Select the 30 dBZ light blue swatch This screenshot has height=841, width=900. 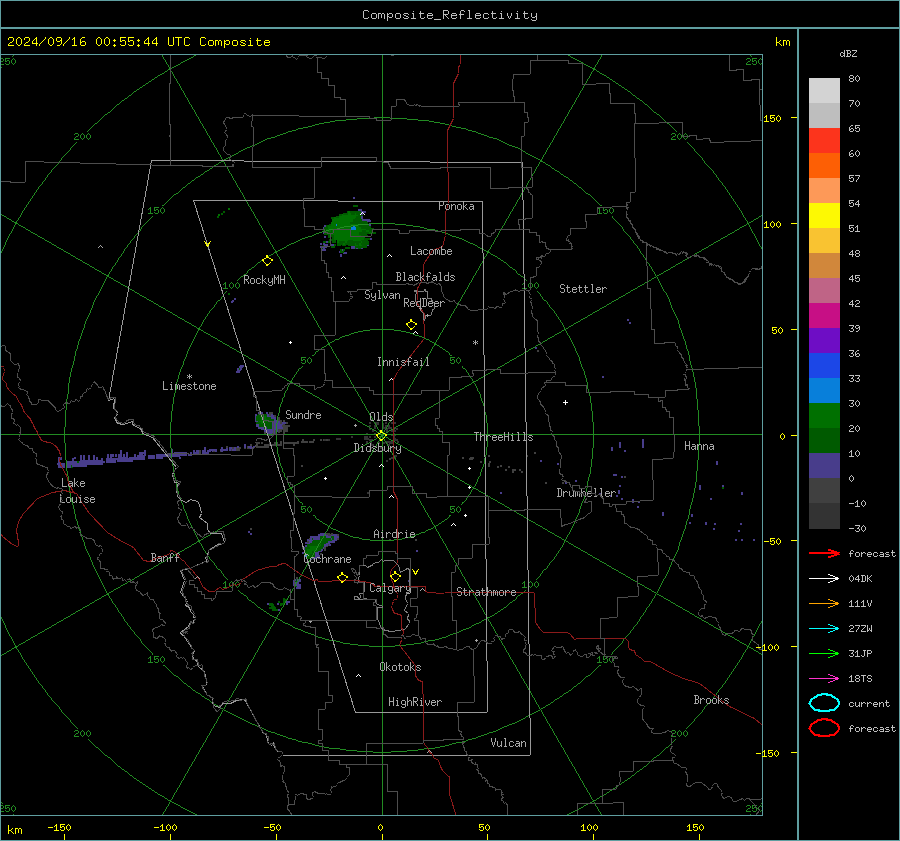(824, 390)
